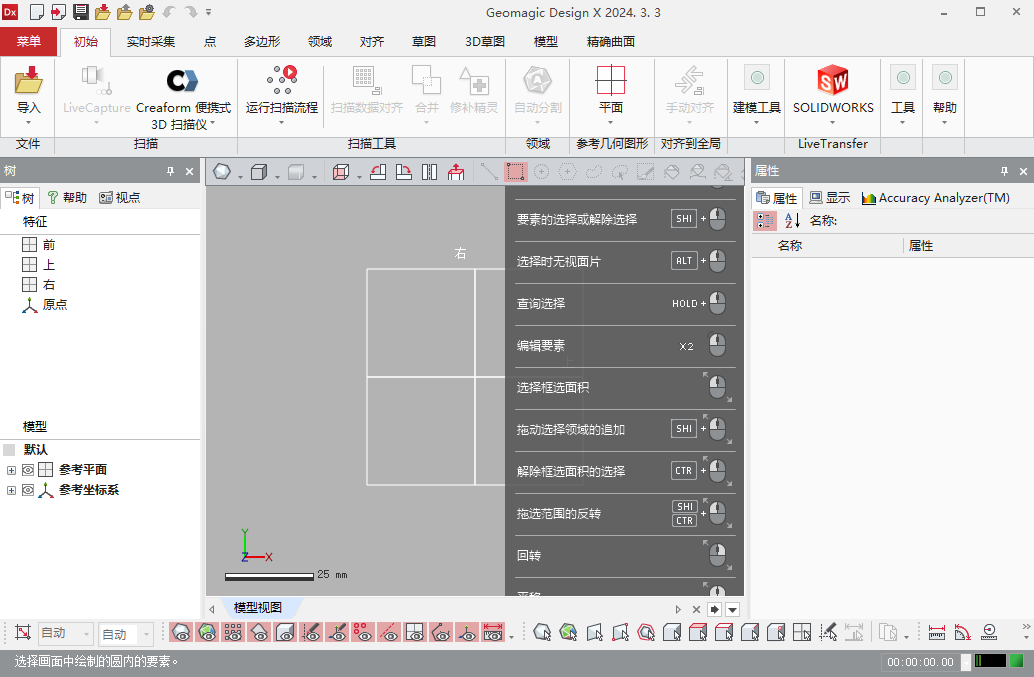The image size is (1034, 677).
Task: Switch to the 模型 ribbon tab
Action: tap(545, 42)
